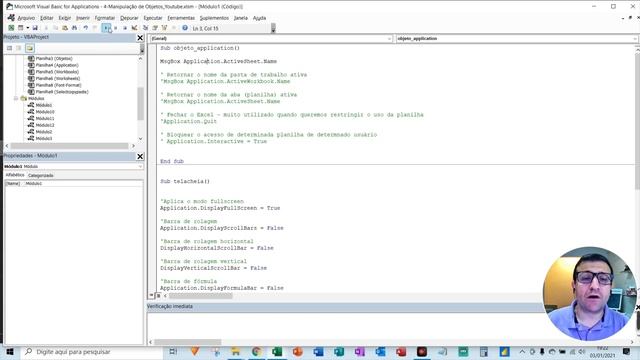Screen dimensions: 640x360
Task: Click Procedure View button at code window bottom
Action: point(151,296)
